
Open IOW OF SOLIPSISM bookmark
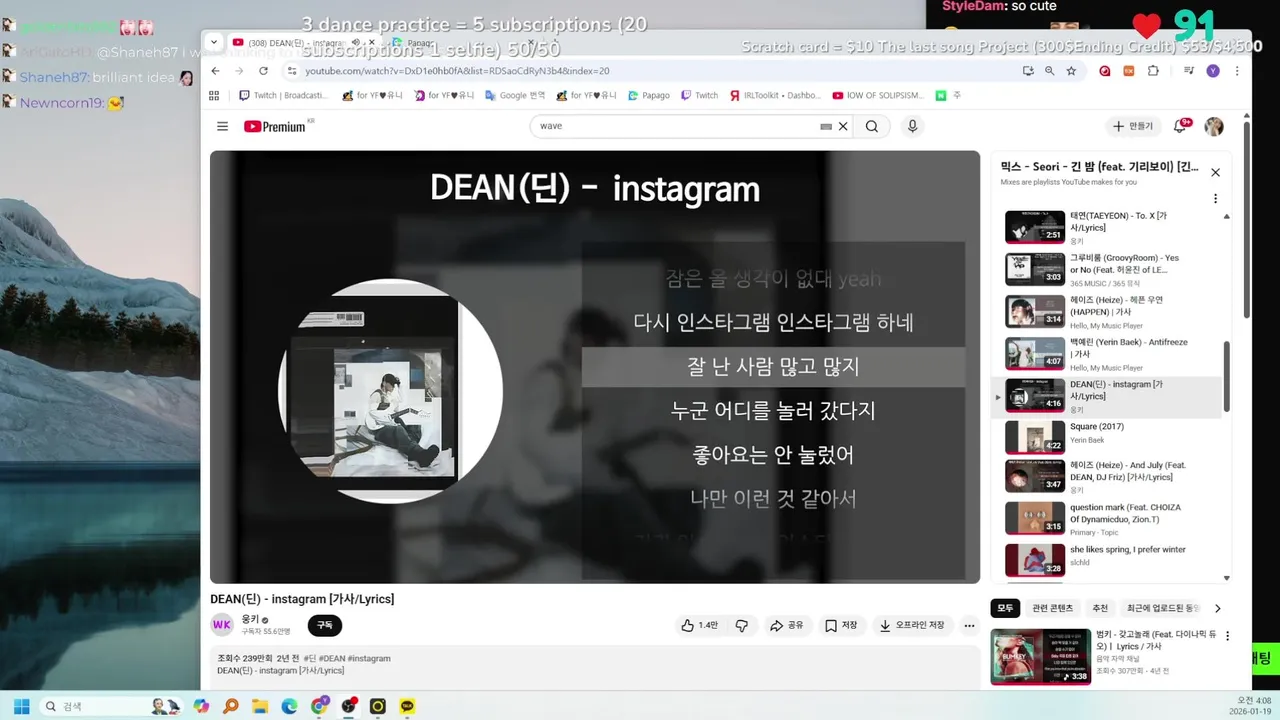point(878,96)
